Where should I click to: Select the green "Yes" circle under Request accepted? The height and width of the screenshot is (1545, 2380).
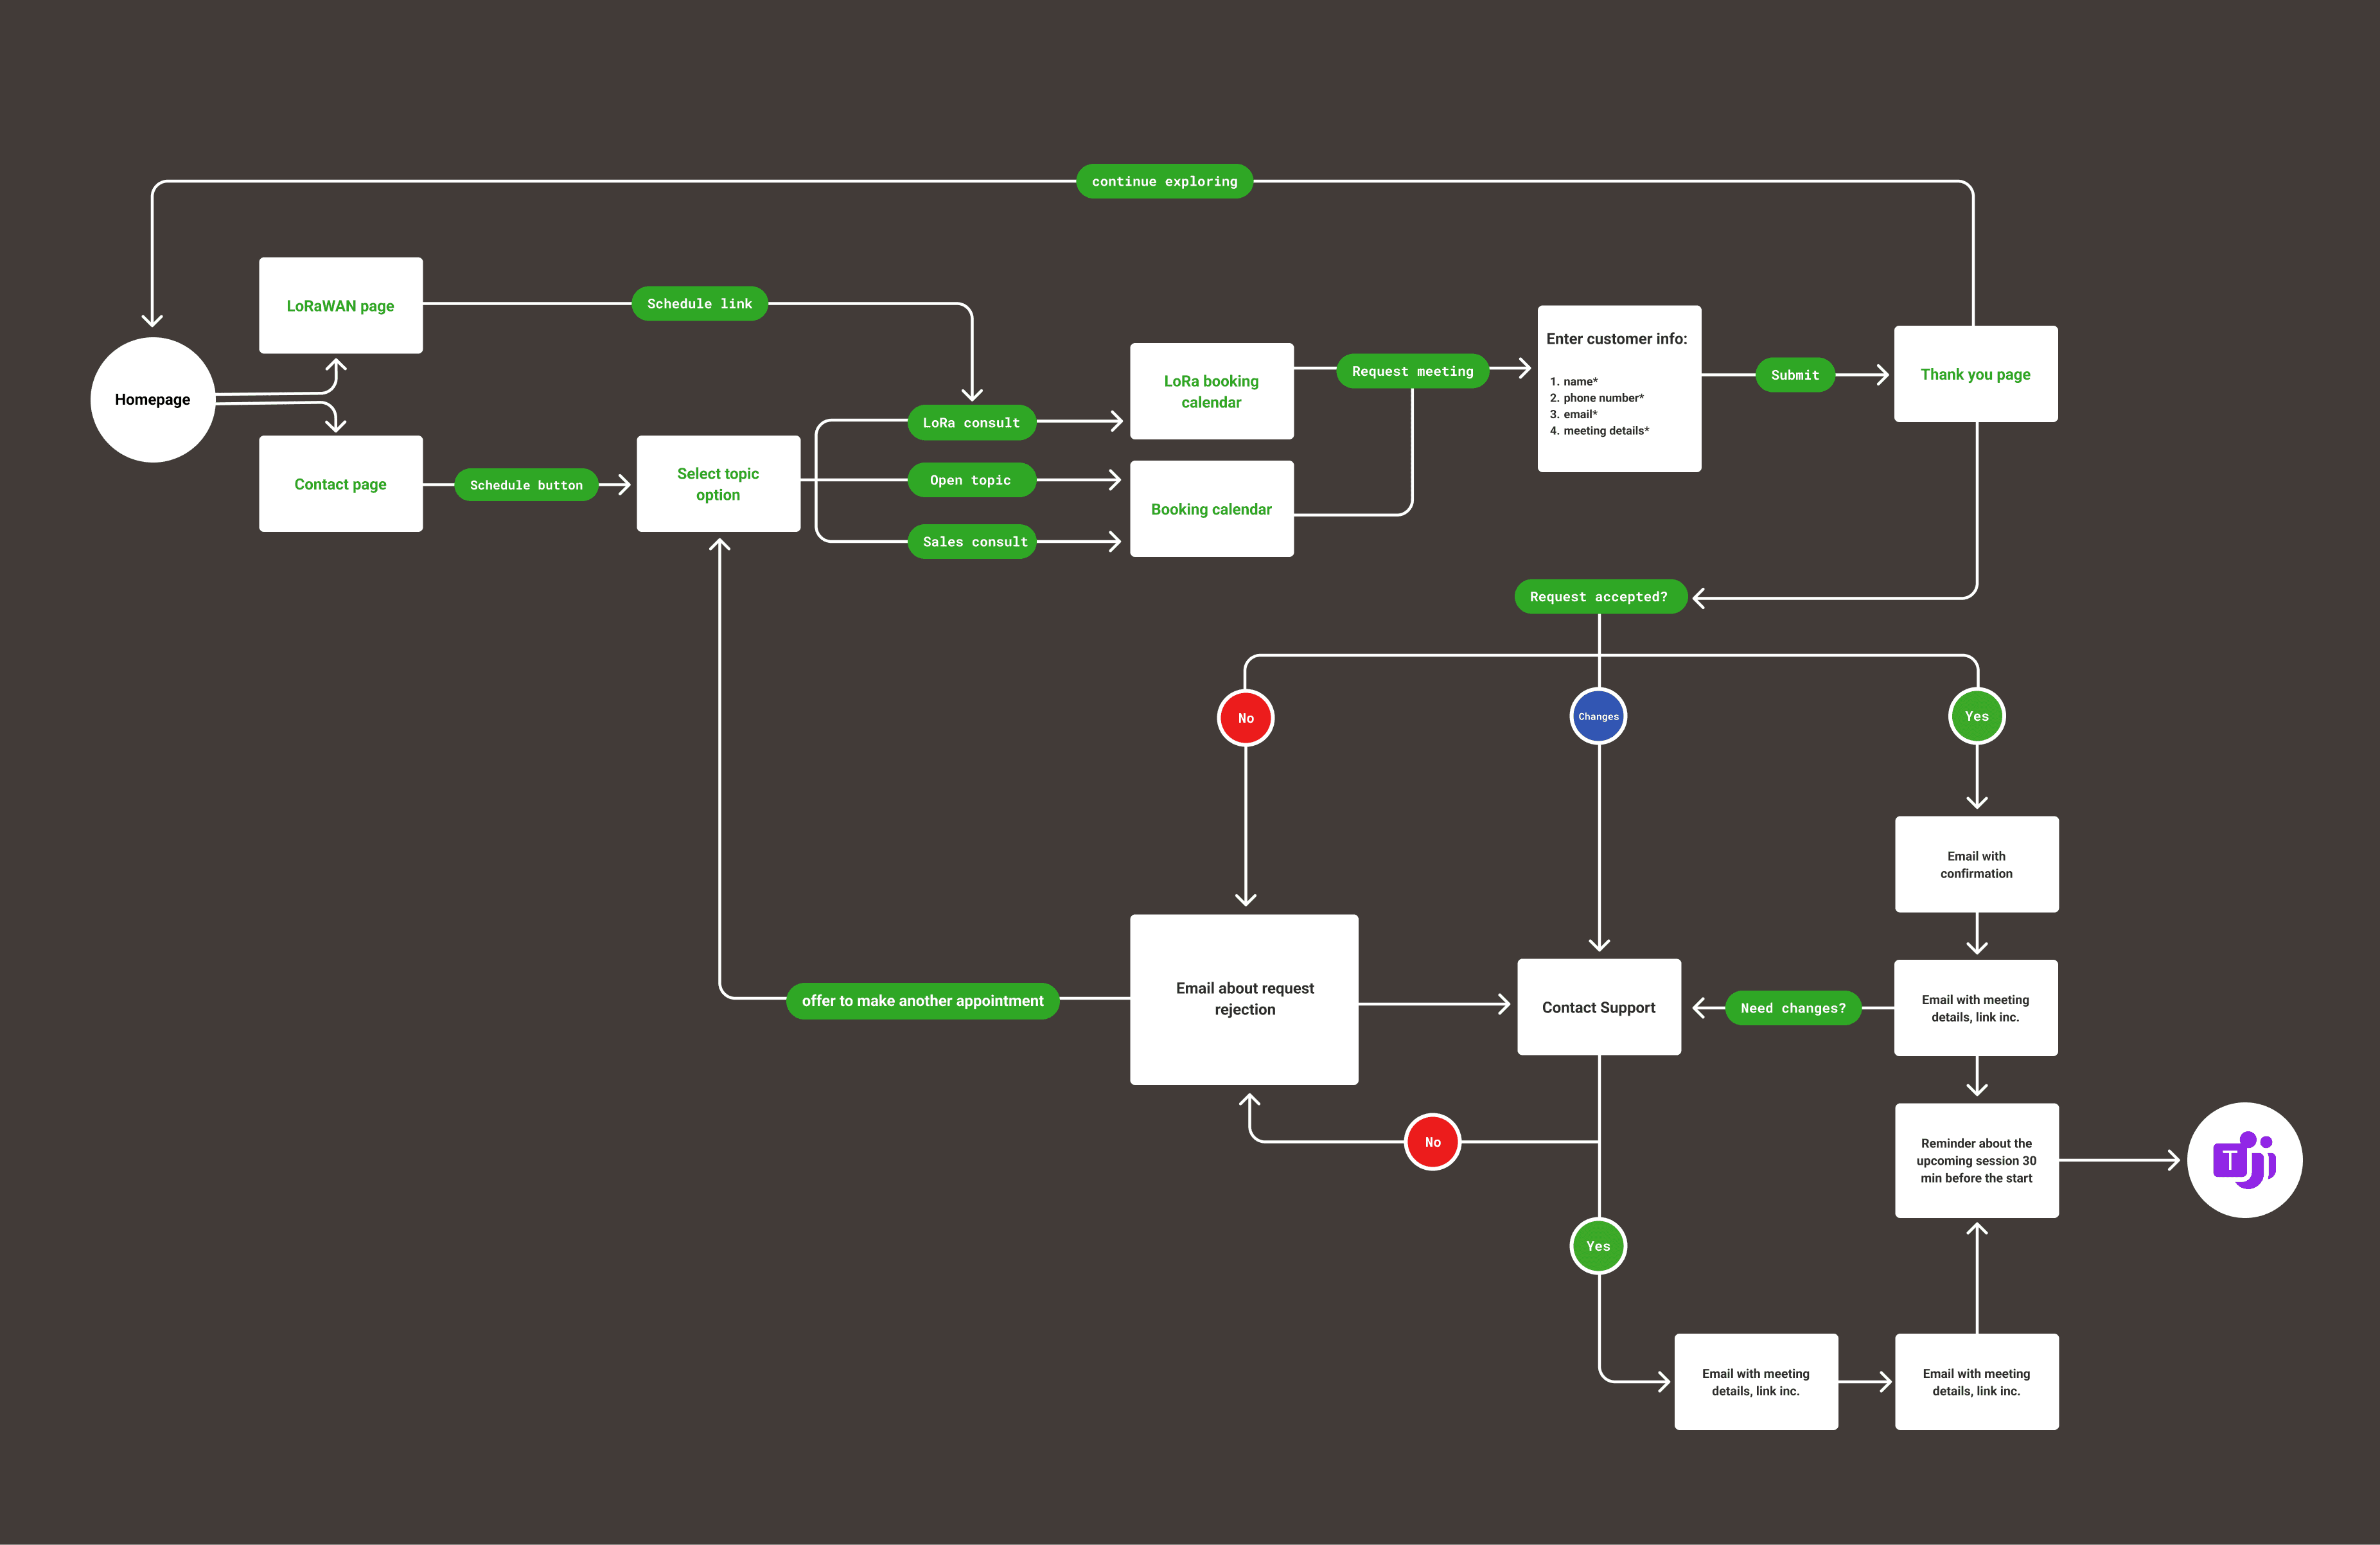(1976, 716)
